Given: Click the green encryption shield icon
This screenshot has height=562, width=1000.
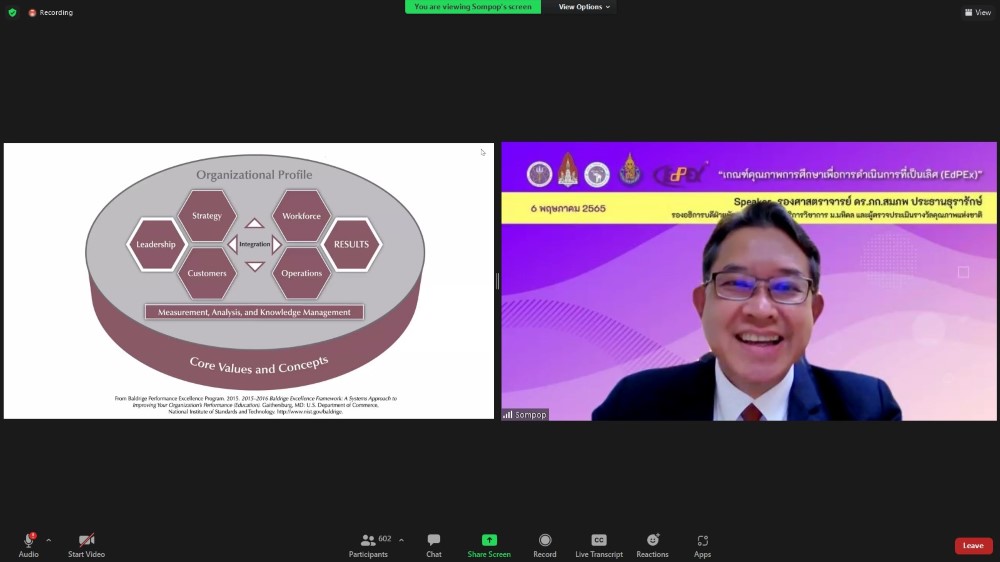Looking at the screenshot, I should [x=12, y=12].
